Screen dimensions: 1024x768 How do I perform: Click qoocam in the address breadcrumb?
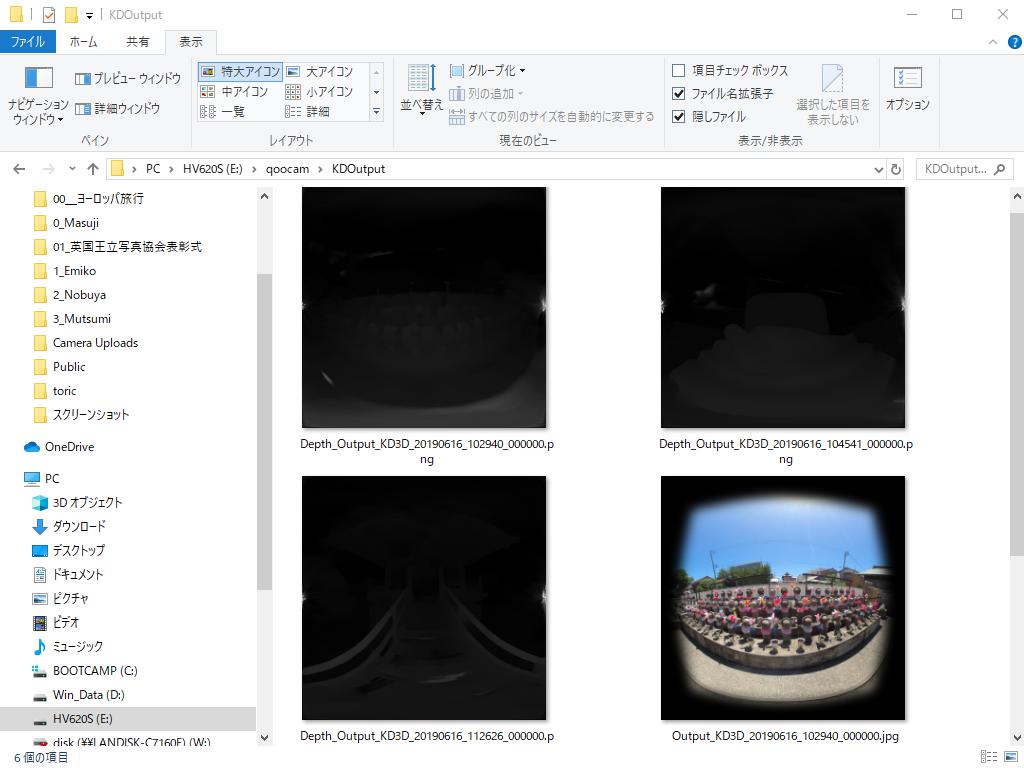click(x=287, y=169)
